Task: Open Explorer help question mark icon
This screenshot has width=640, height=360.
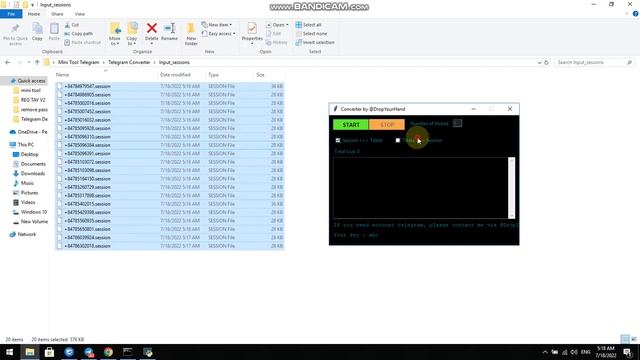Action: tap(636, 14)
